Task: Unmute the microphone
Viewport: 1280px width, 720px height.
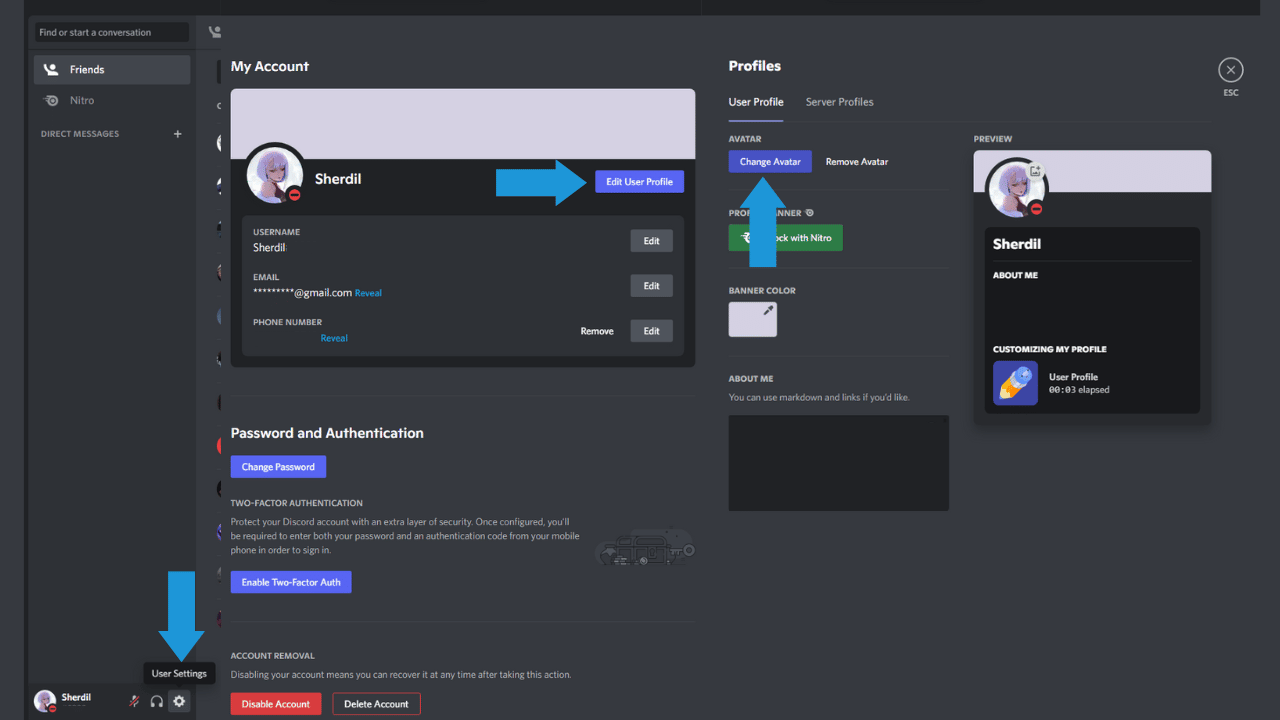Action: [133, 701]
